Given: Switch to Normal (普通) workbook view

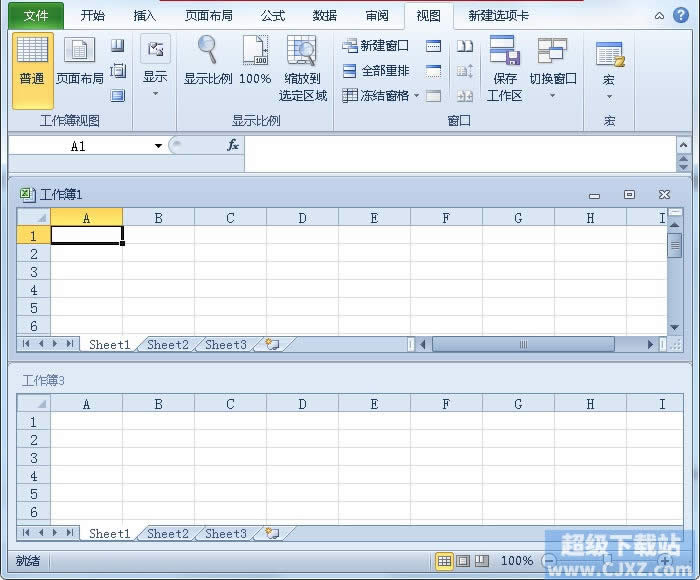Looking at the screenshot, I should click(33, 70).
